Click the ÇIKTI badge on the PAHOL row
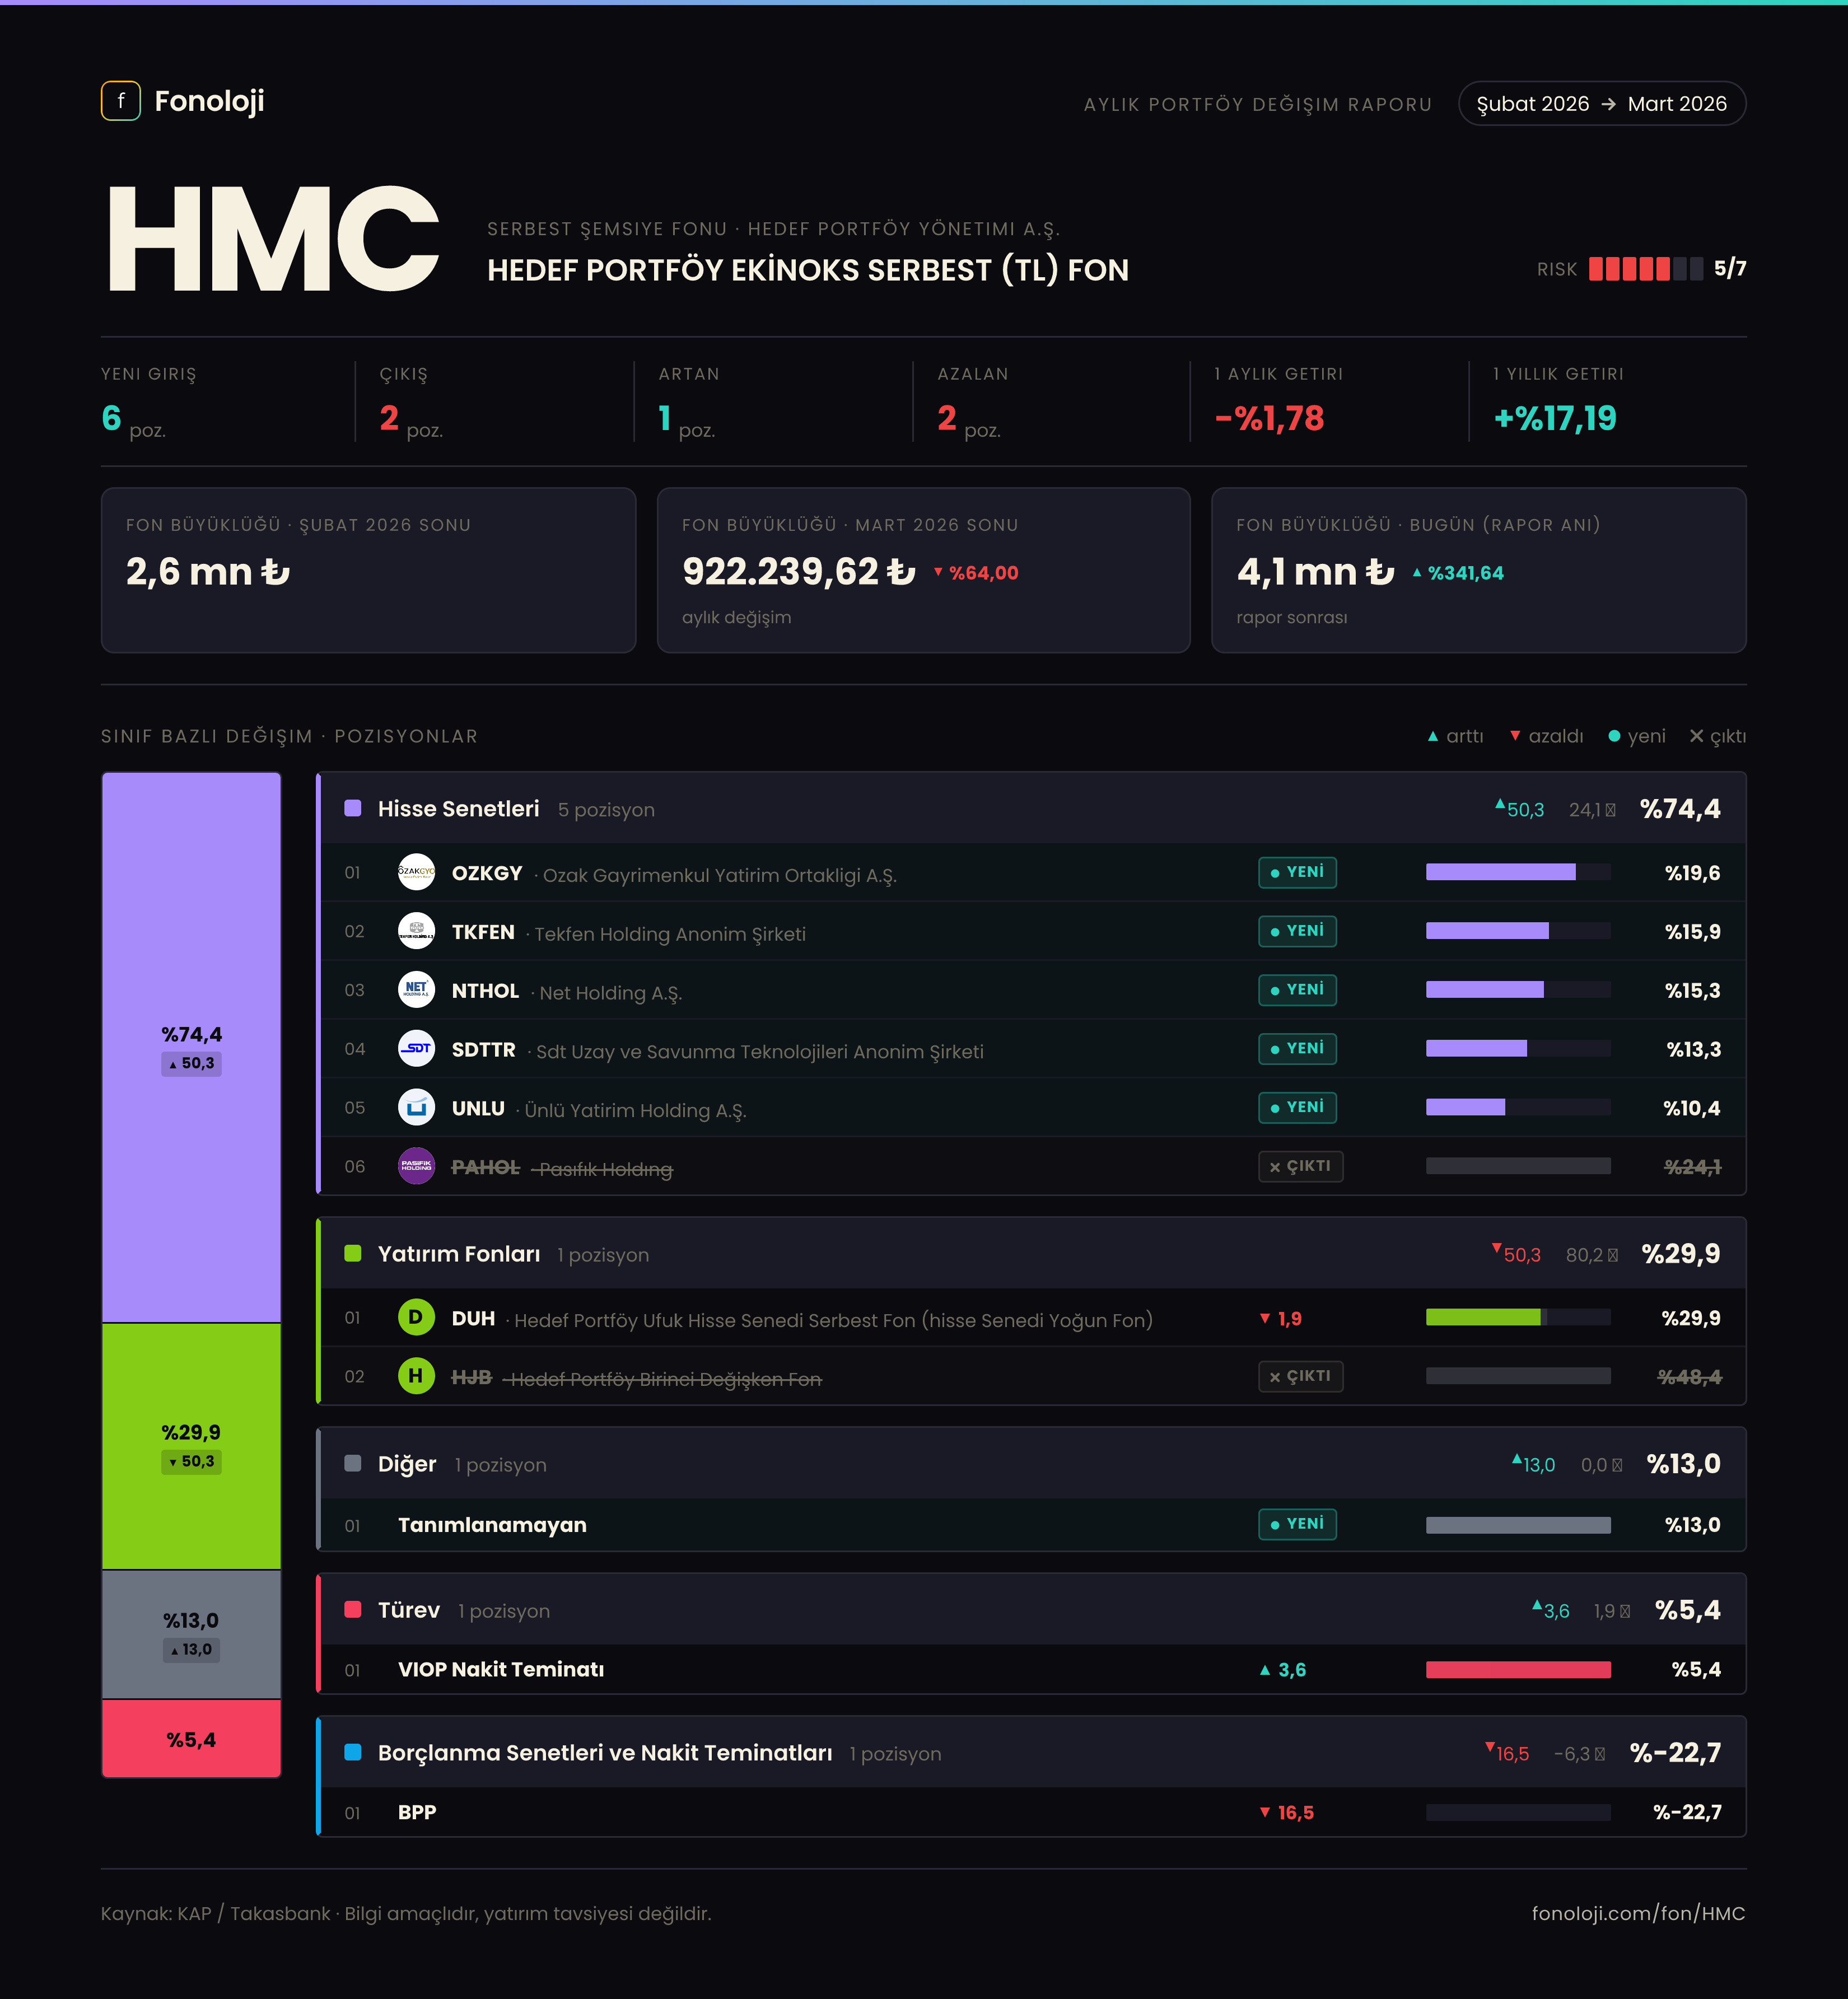 tap(1300, 1166)
